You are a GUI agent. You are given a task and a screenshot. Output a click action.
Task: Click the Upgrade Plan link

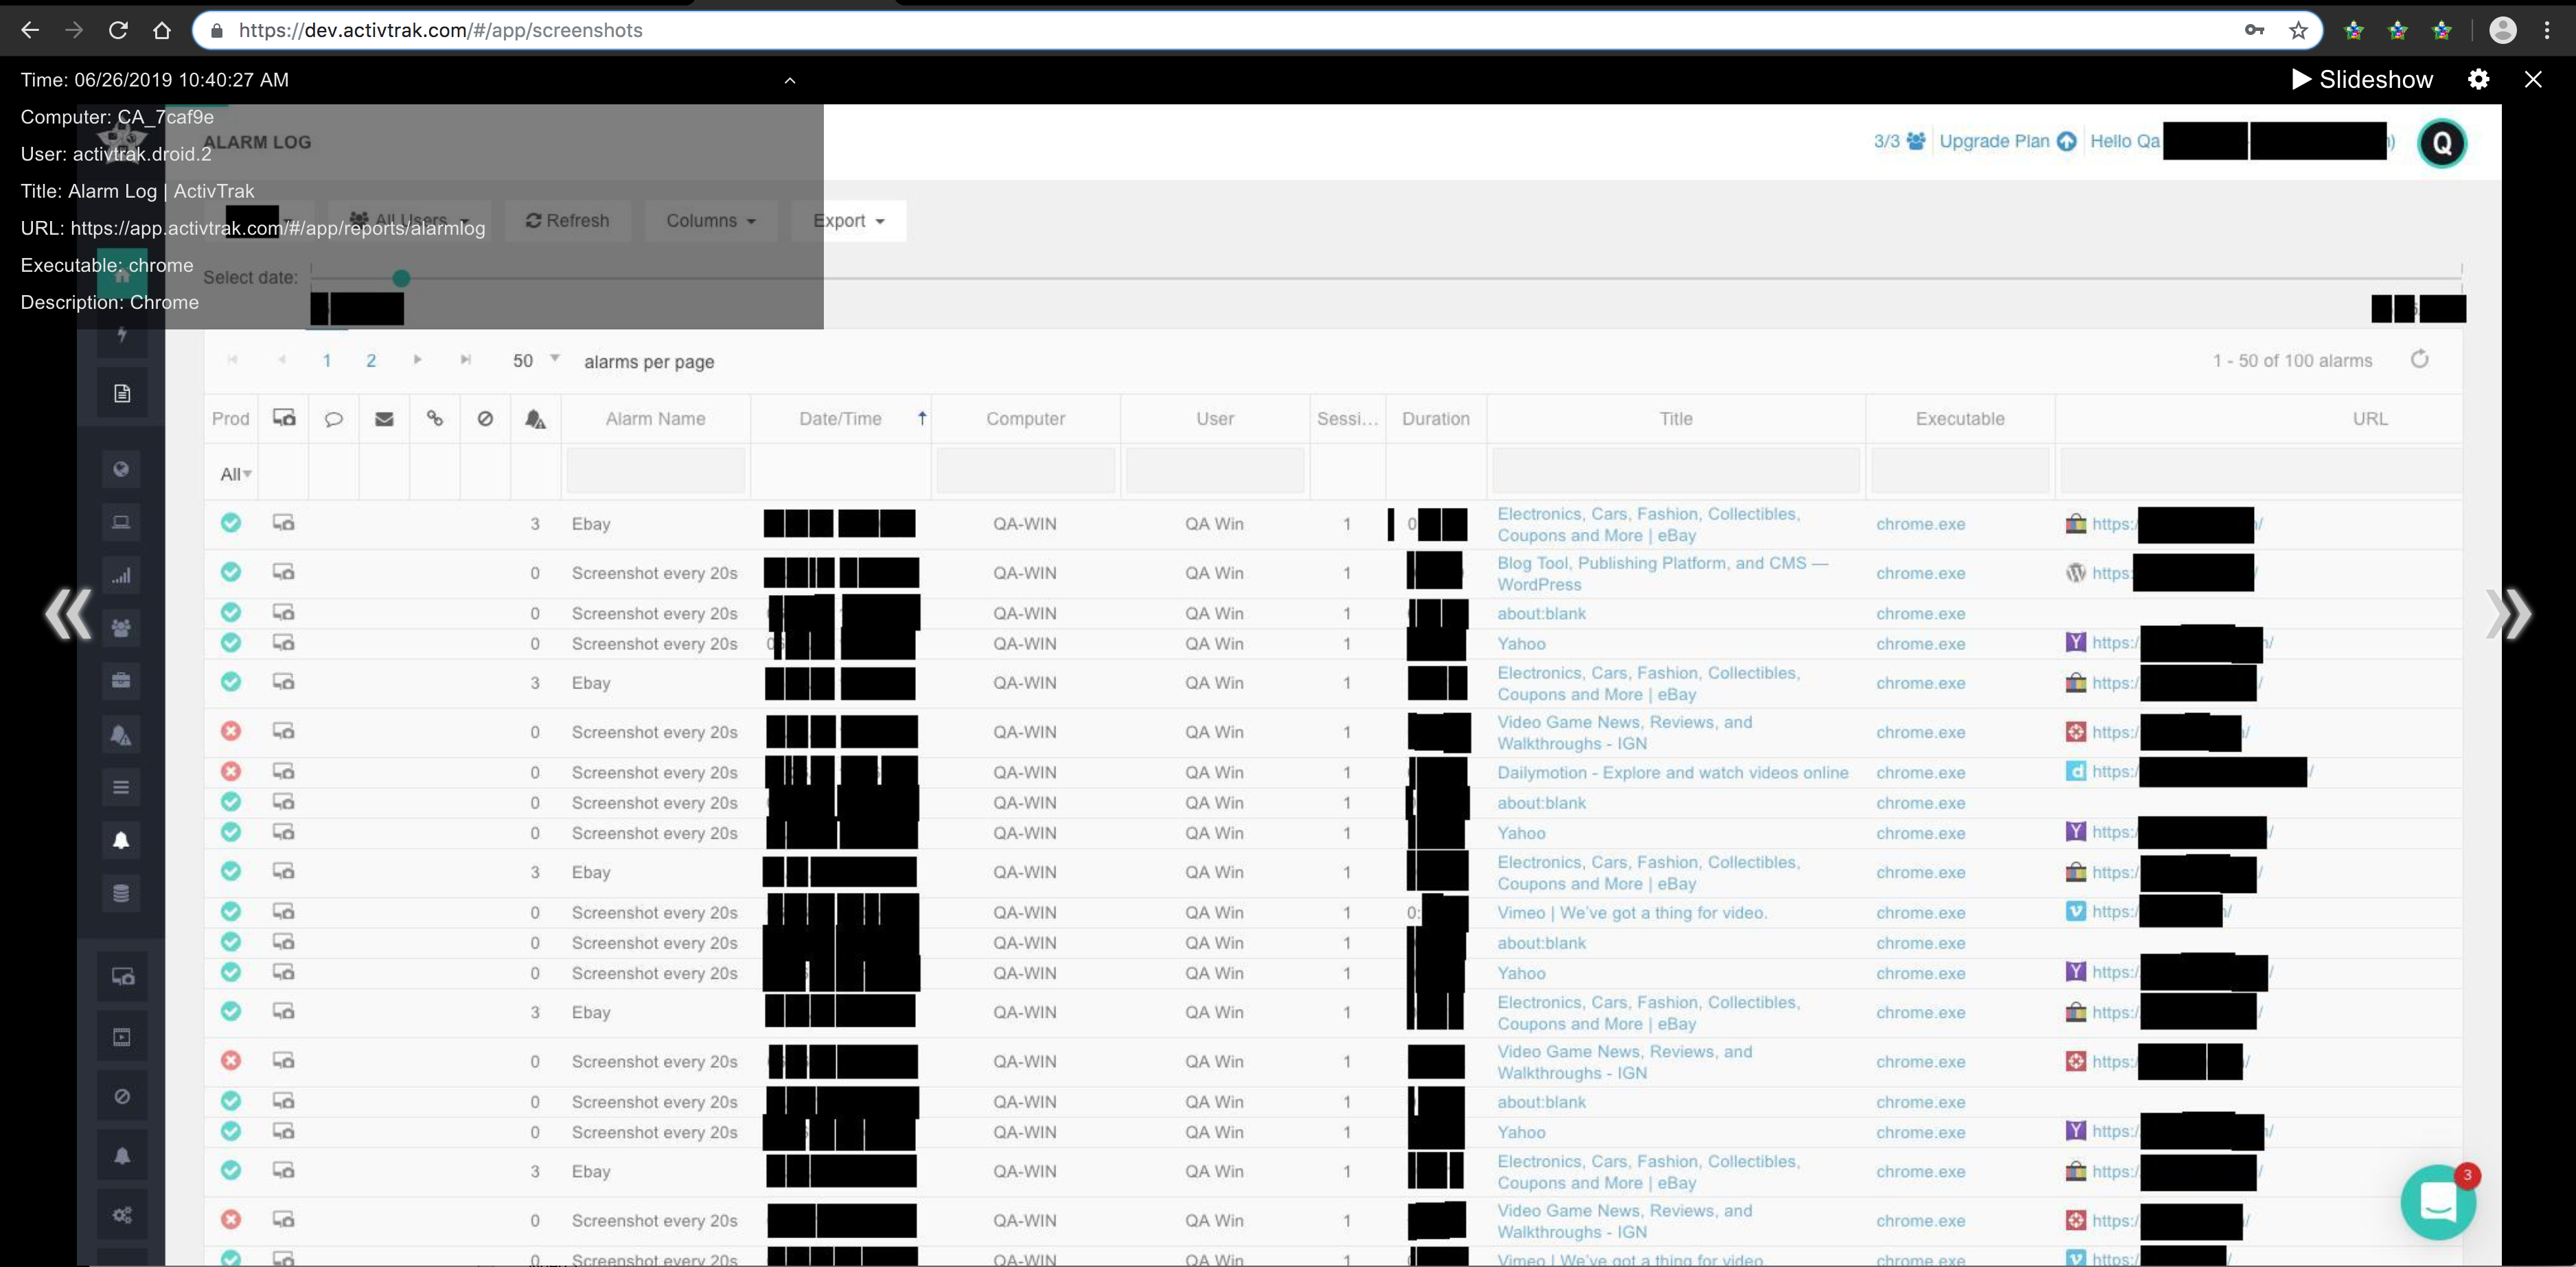pyautogui.click(x=2008, y=141)
